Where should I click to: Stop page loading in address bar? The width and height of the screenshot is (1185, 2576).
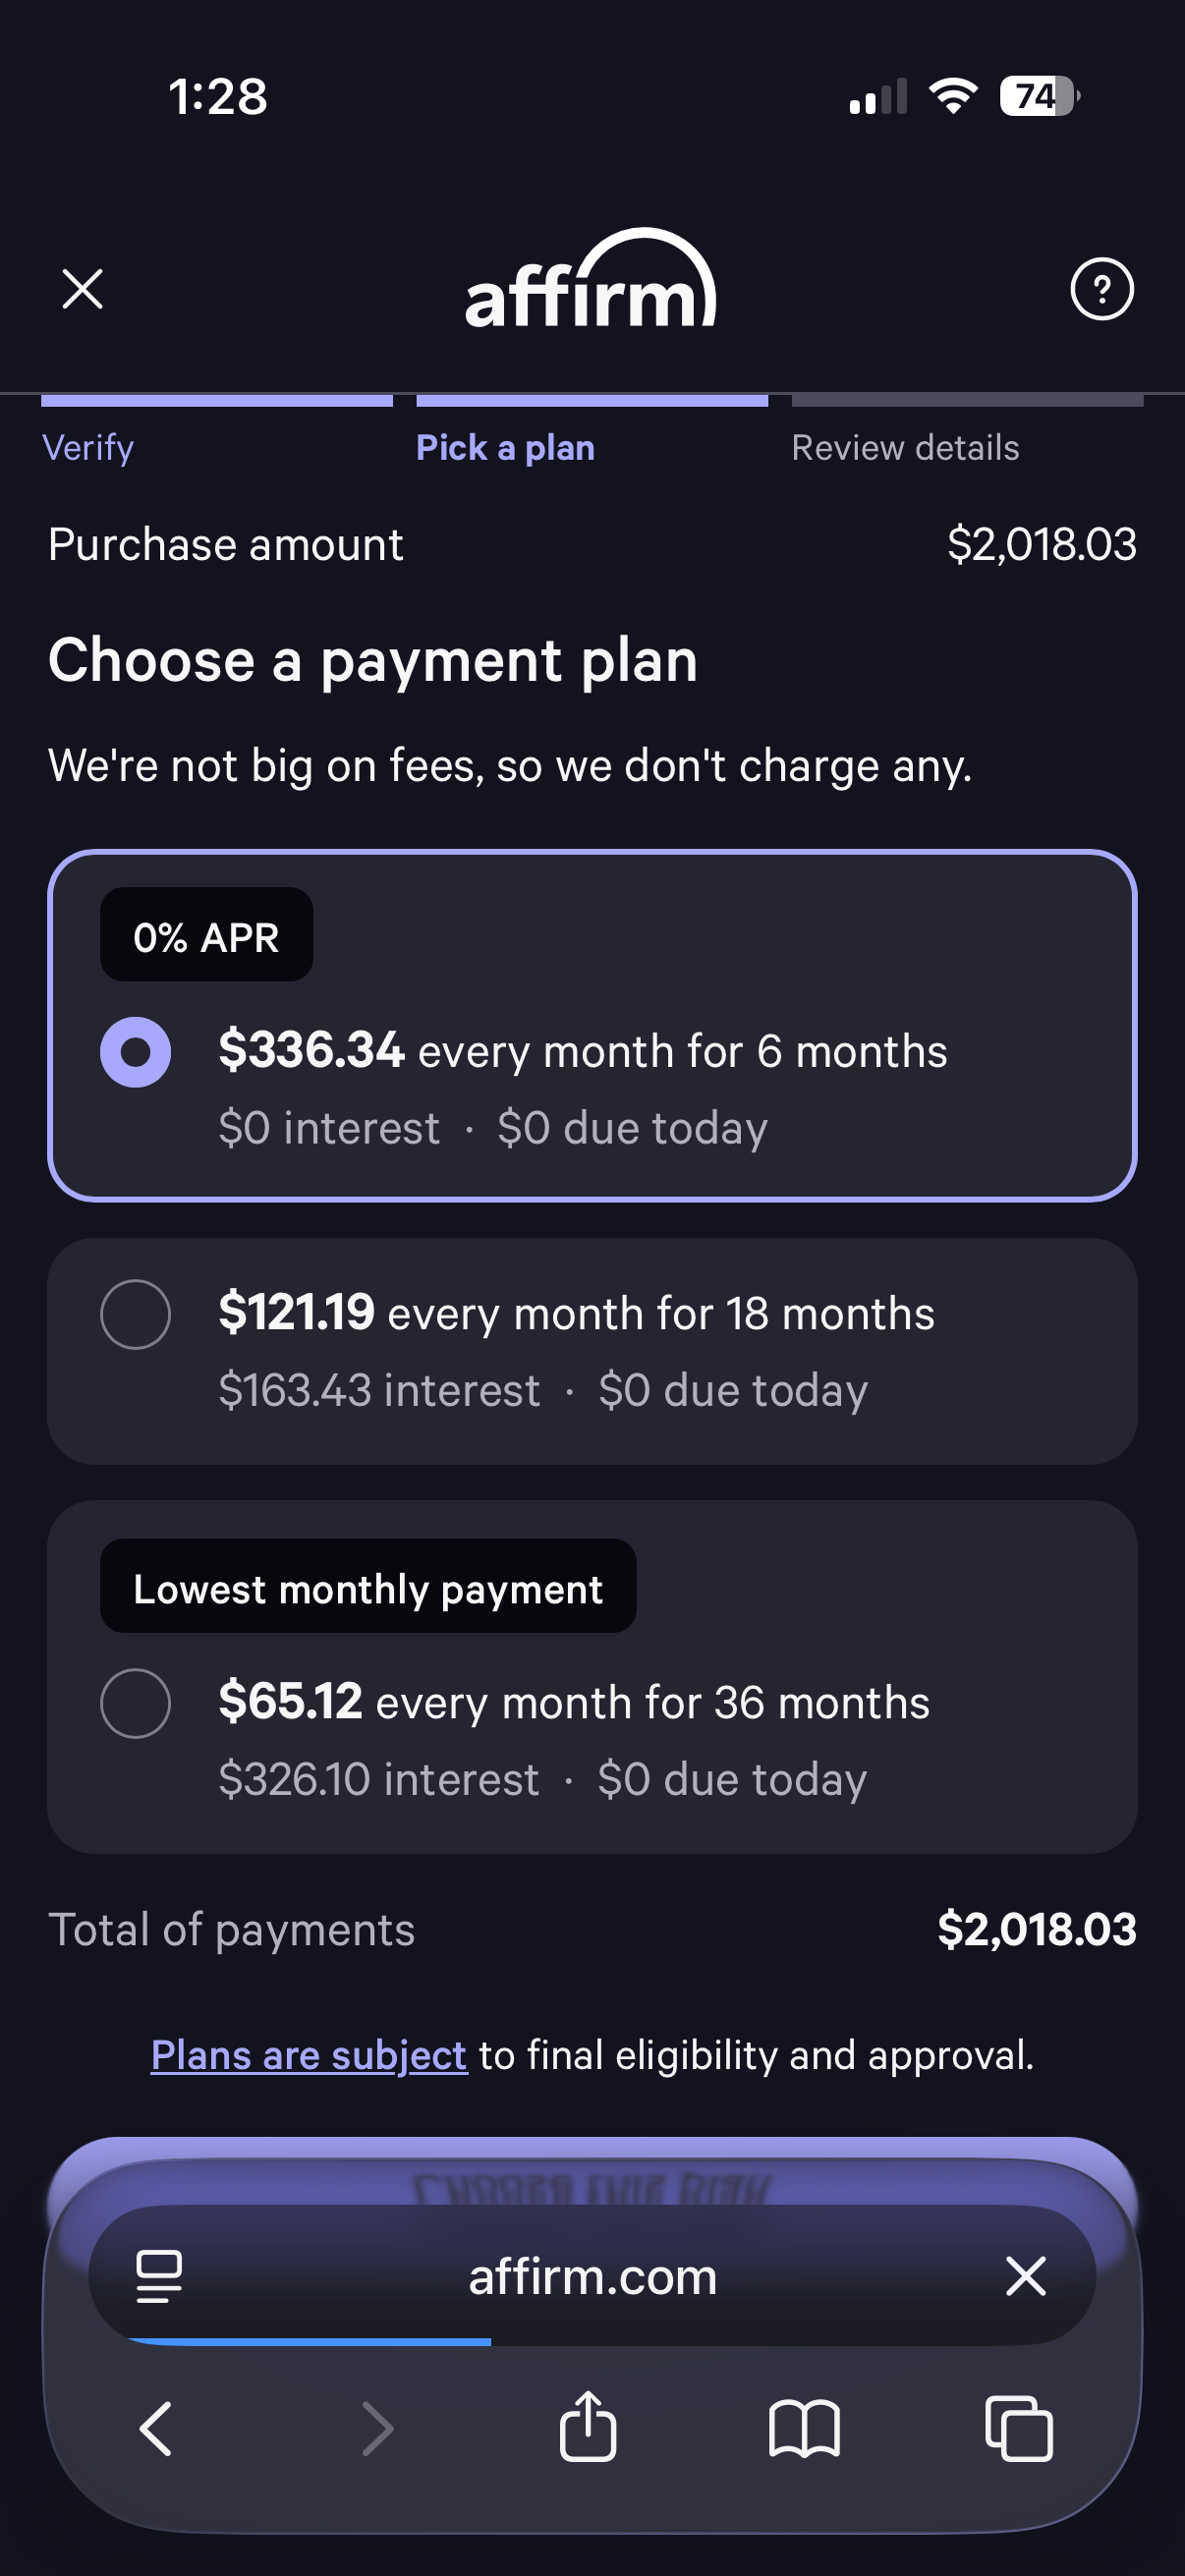(1025, 2276)
